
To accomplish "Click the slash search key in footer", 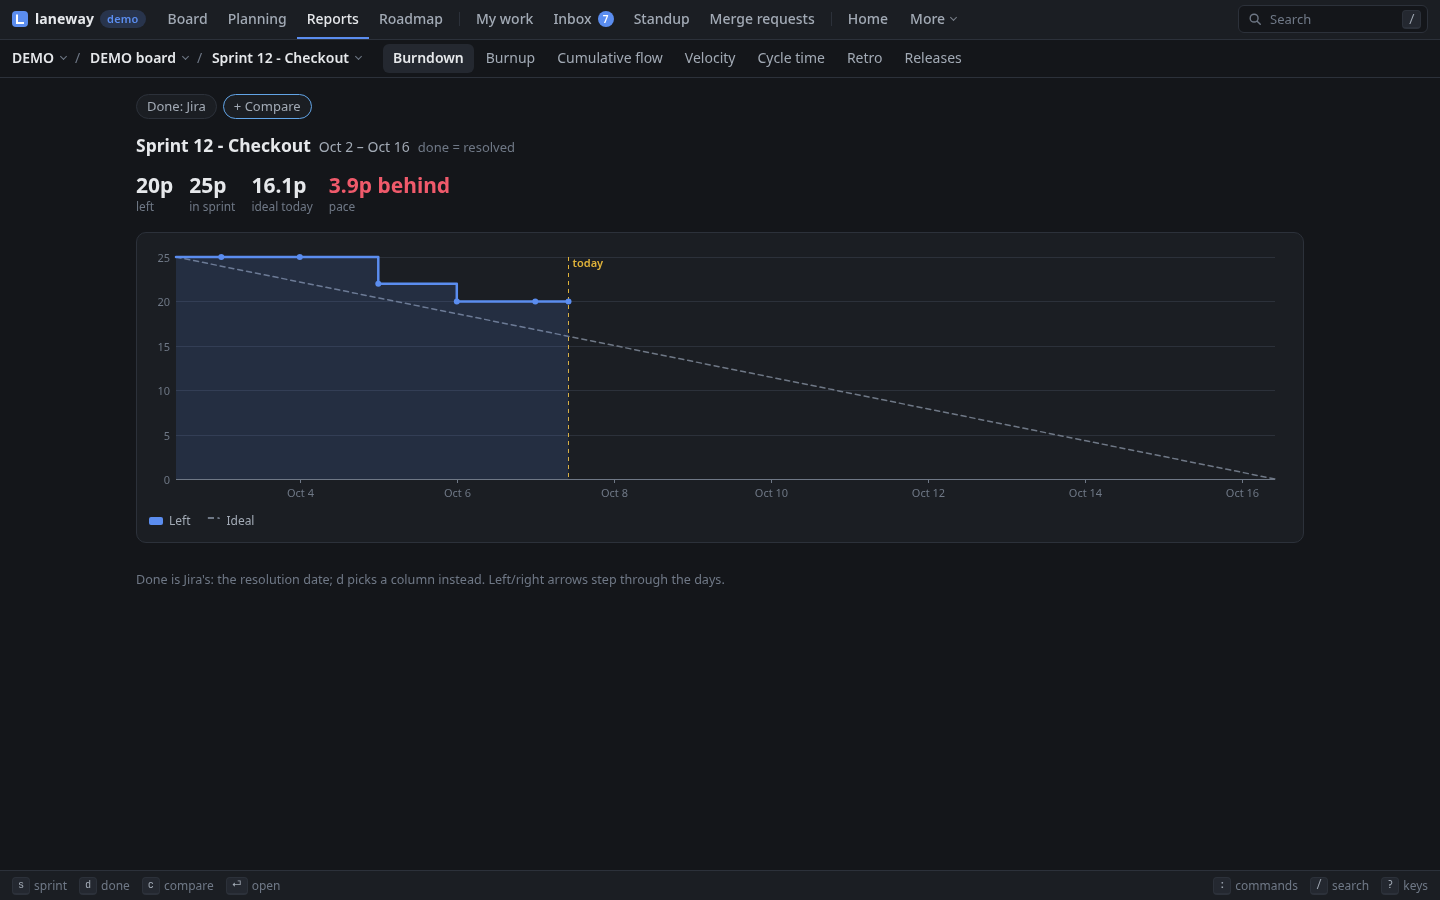I will 1319,885.
